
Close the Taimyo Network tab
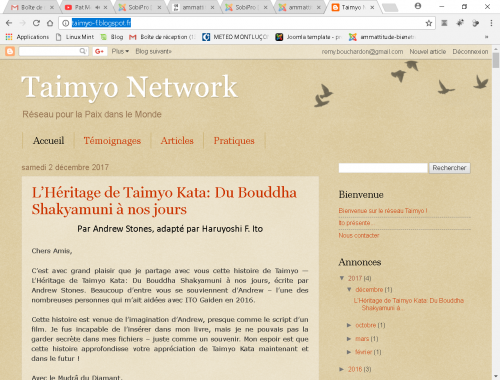pyautogui.click(x=372, y=7)
